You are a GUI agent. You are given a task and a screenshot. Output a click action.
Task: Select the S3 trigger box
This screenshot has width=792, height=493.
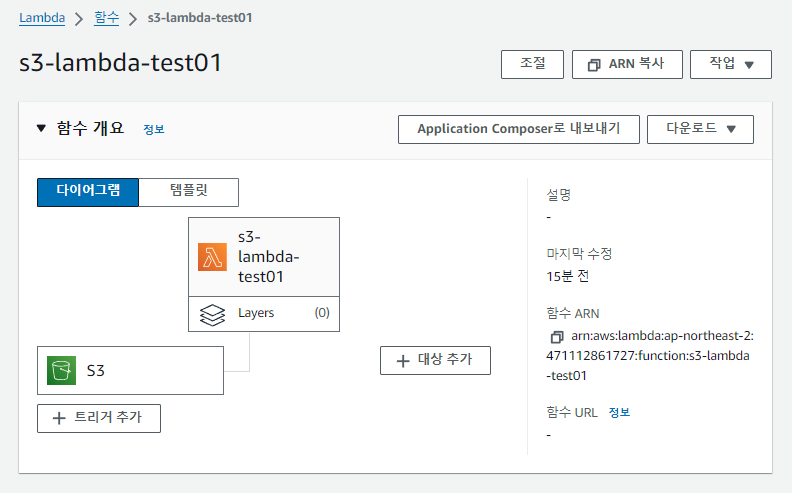(130, 371)
